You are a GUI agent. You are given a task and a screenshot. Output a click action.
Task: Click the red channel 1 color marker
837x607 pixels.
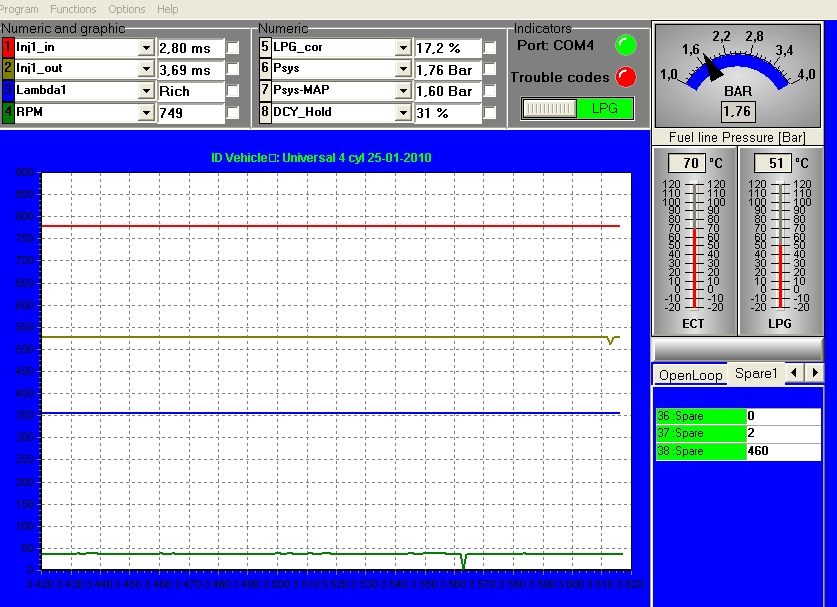click(8, 47)
